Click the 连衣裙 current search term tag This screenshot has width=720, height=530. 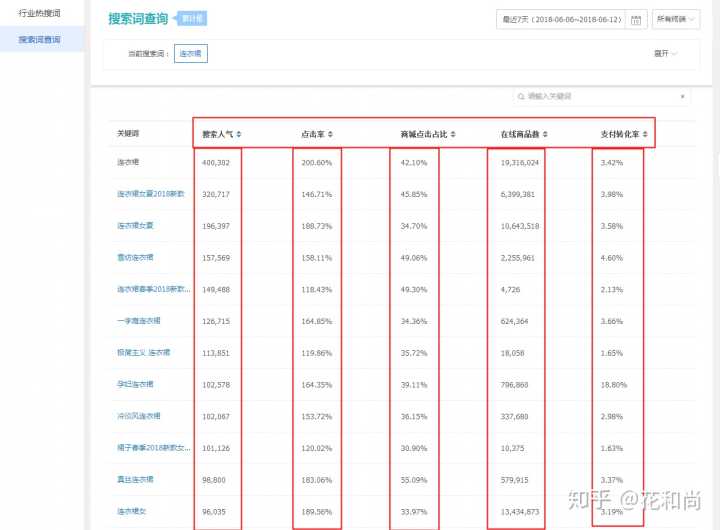pos(191,53)
